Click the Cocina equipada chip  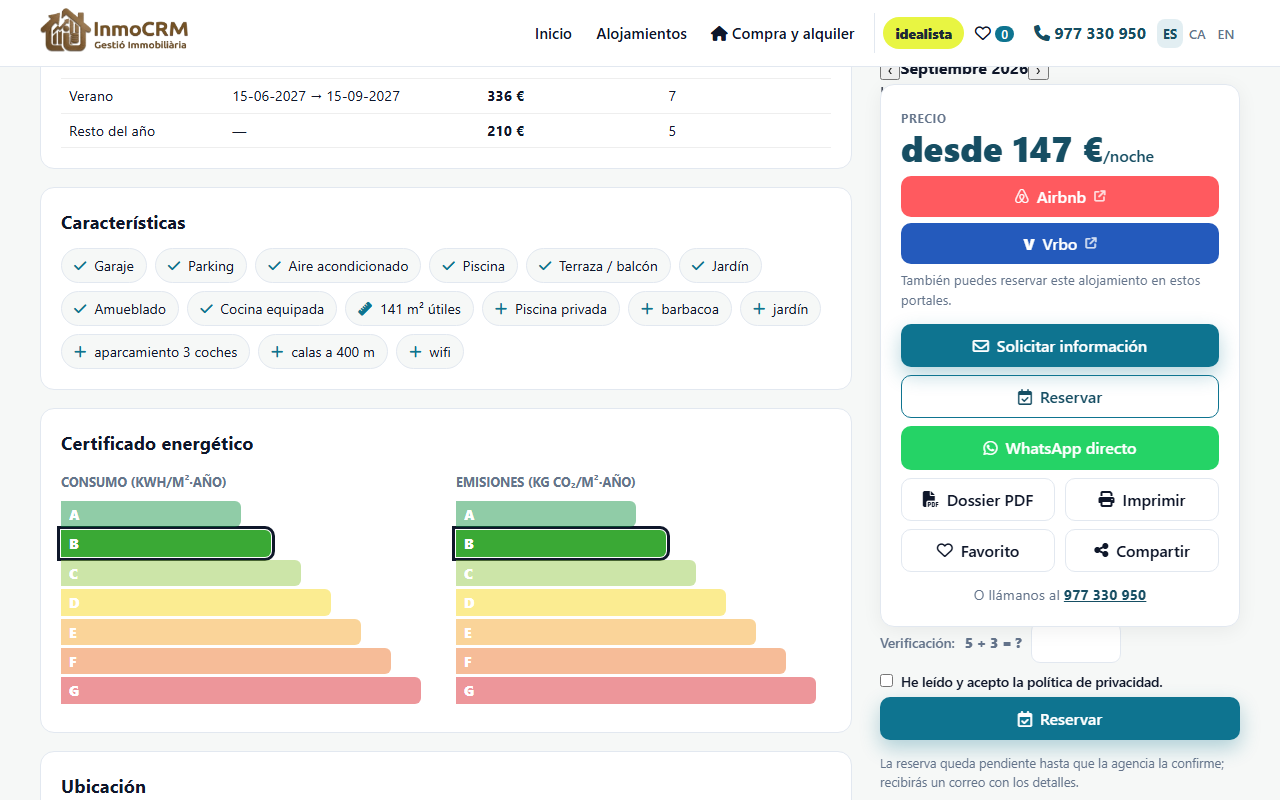(x=262, y=309)
